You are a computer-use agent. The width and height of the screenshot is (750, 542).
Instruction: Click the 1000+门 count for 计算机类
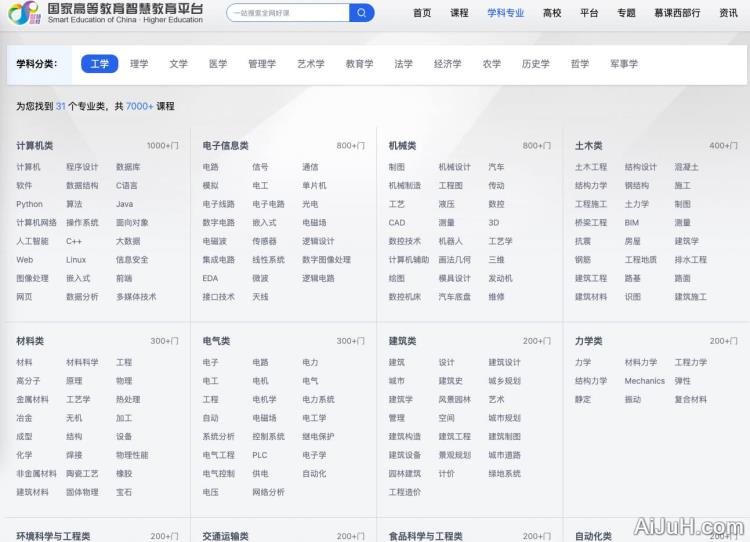[x=163, y=145]
